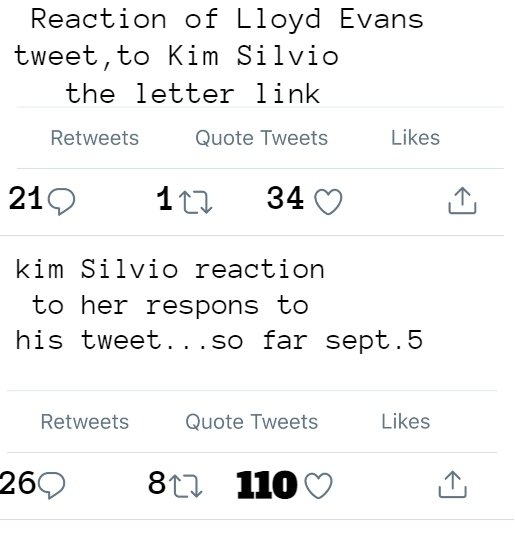Viewport: 515px width, 560px height.
Task: Tap the retweet arrows icon beside count 8
Action: tap(185, 486)
